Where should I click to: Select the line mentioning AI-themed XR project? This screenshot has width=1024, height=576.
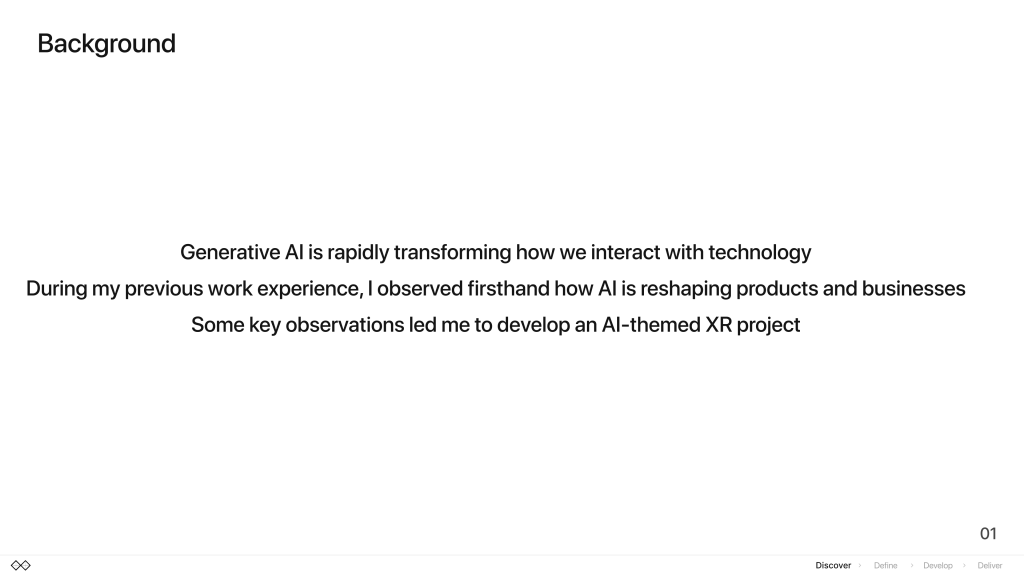(x=496, y=325)
